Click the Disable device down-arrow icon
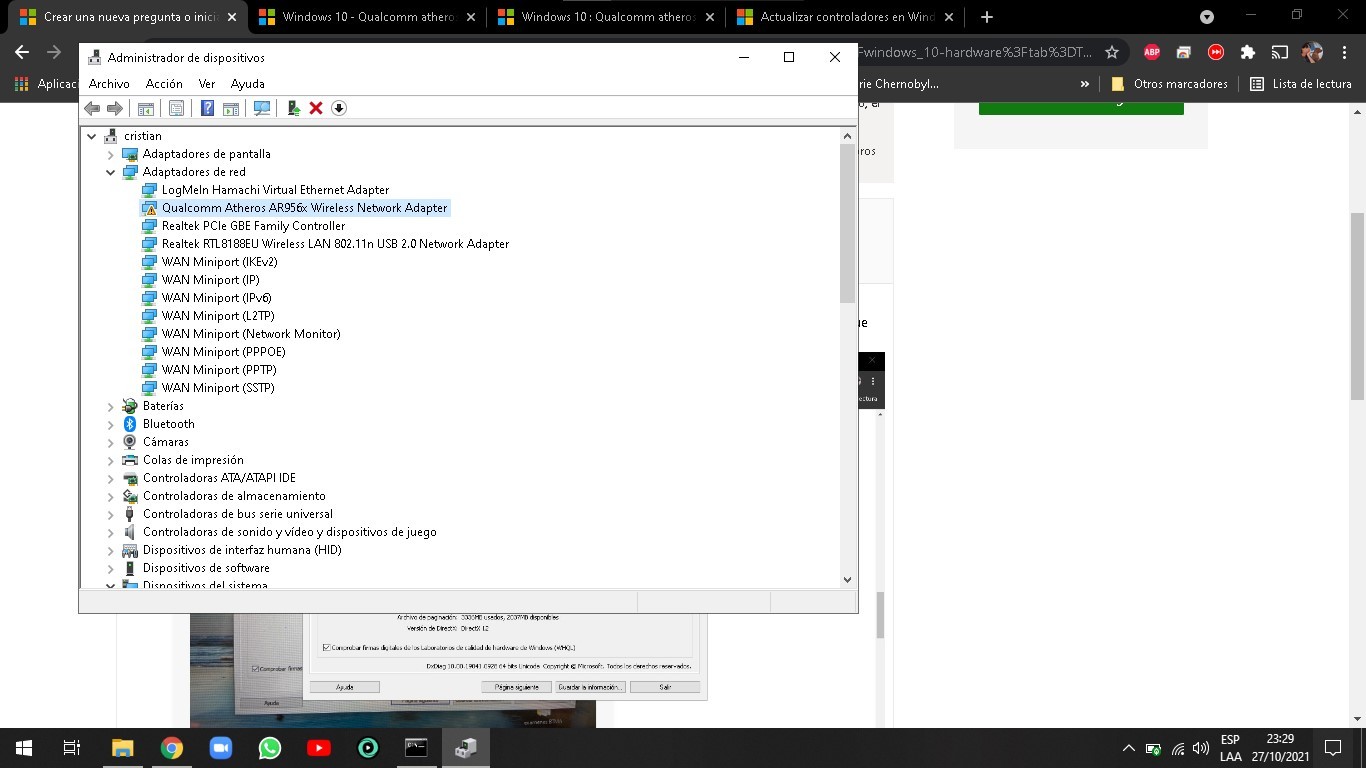This screenshot has width=1366, height=768. point(338,107)
